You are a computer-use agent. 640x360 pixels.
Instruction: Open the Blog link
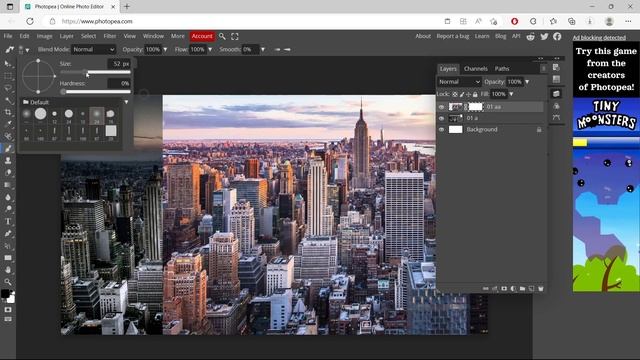(x=500, y=36)
